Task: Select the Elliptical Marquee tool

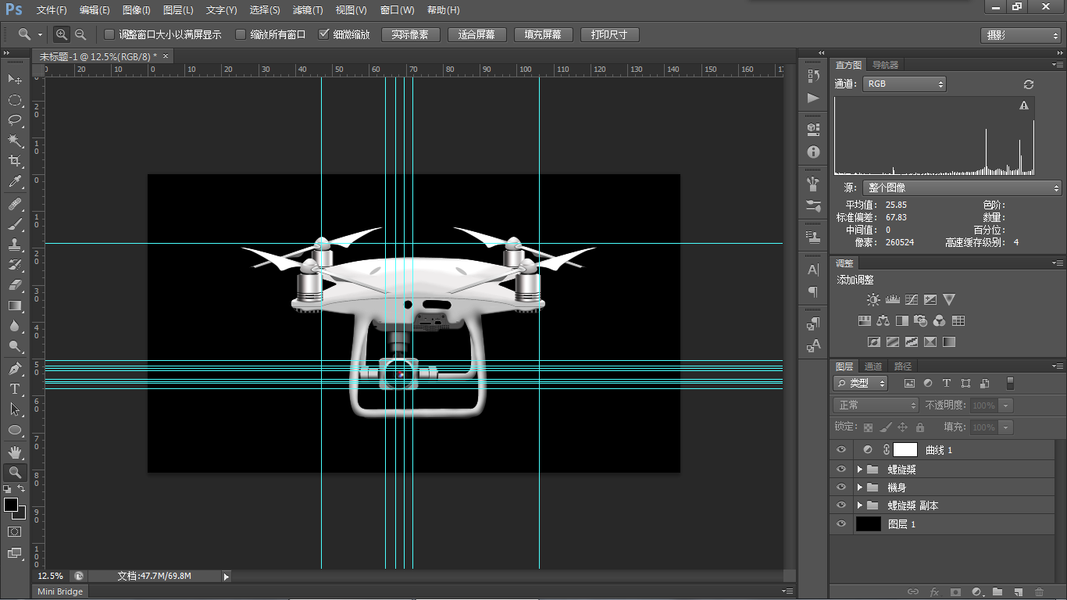Action: point(14,100)
